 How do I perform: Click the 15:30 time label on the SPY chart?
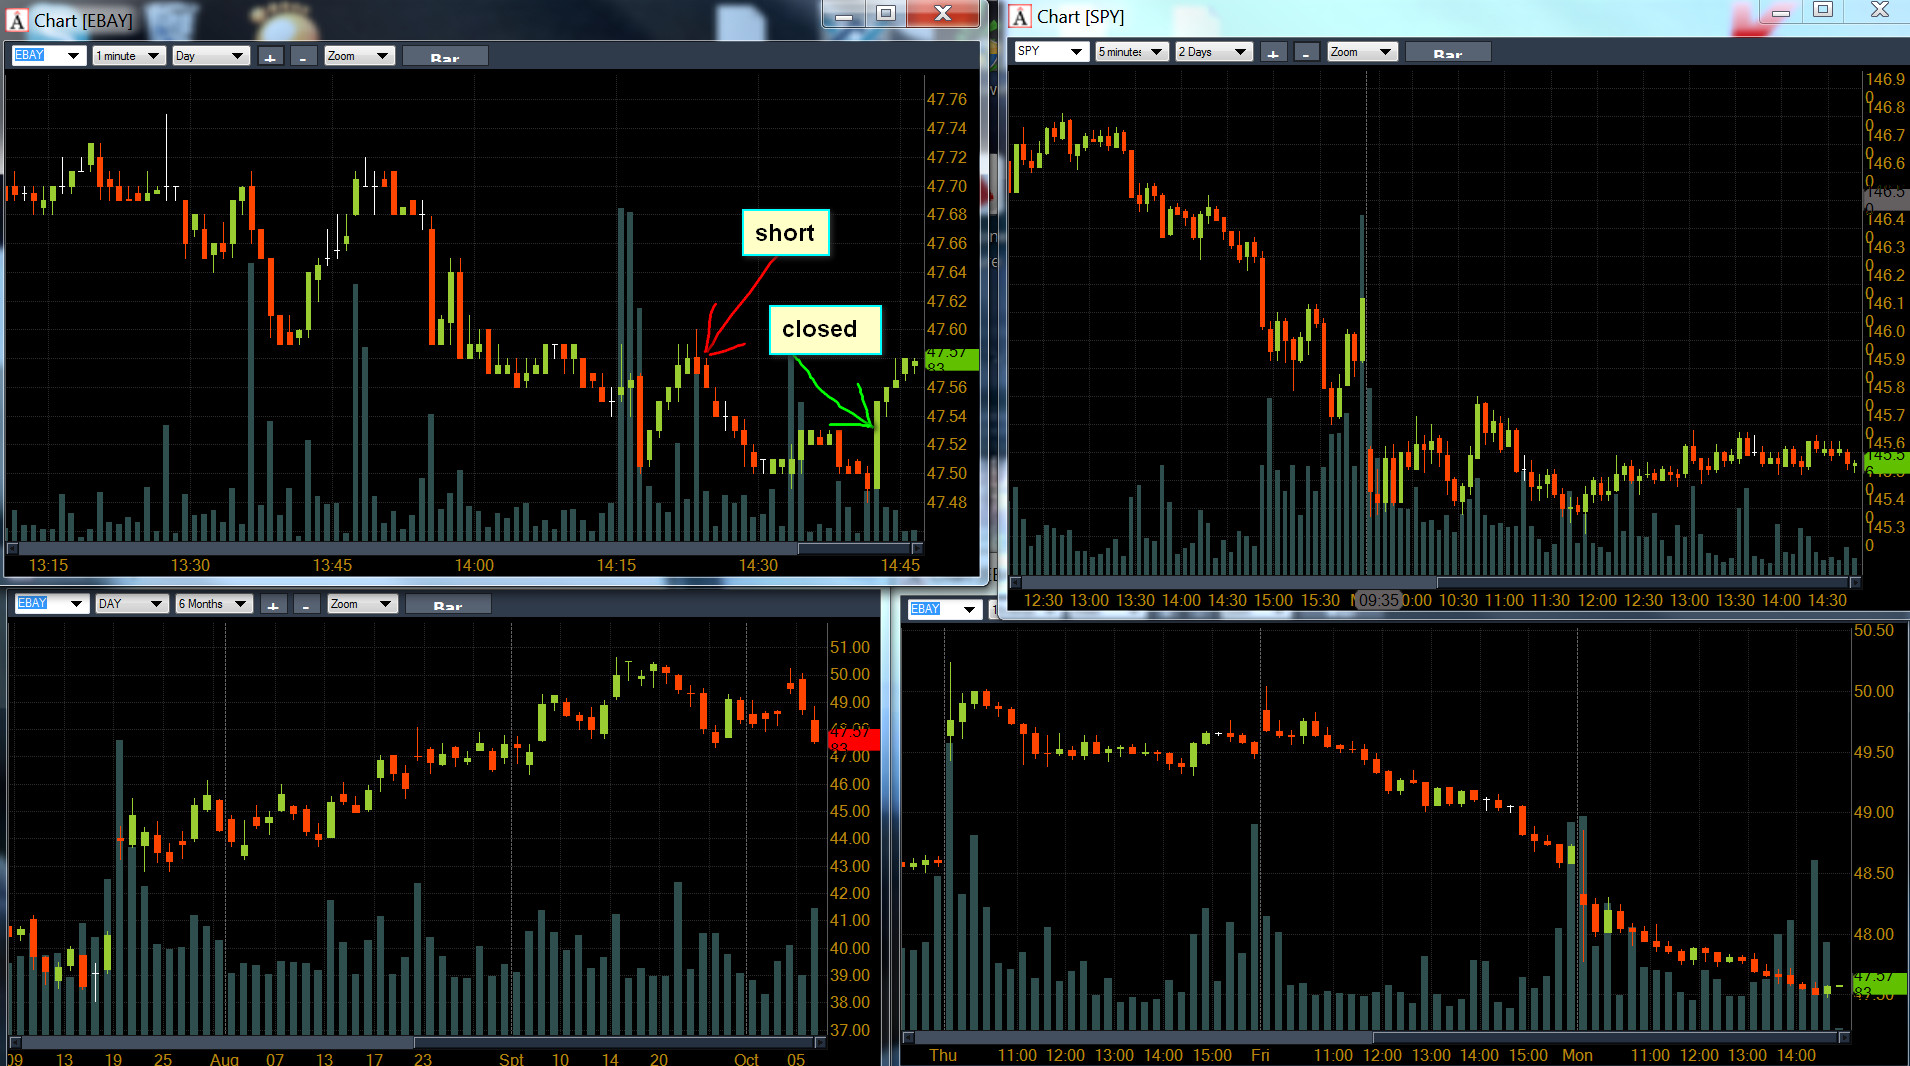1320,600
